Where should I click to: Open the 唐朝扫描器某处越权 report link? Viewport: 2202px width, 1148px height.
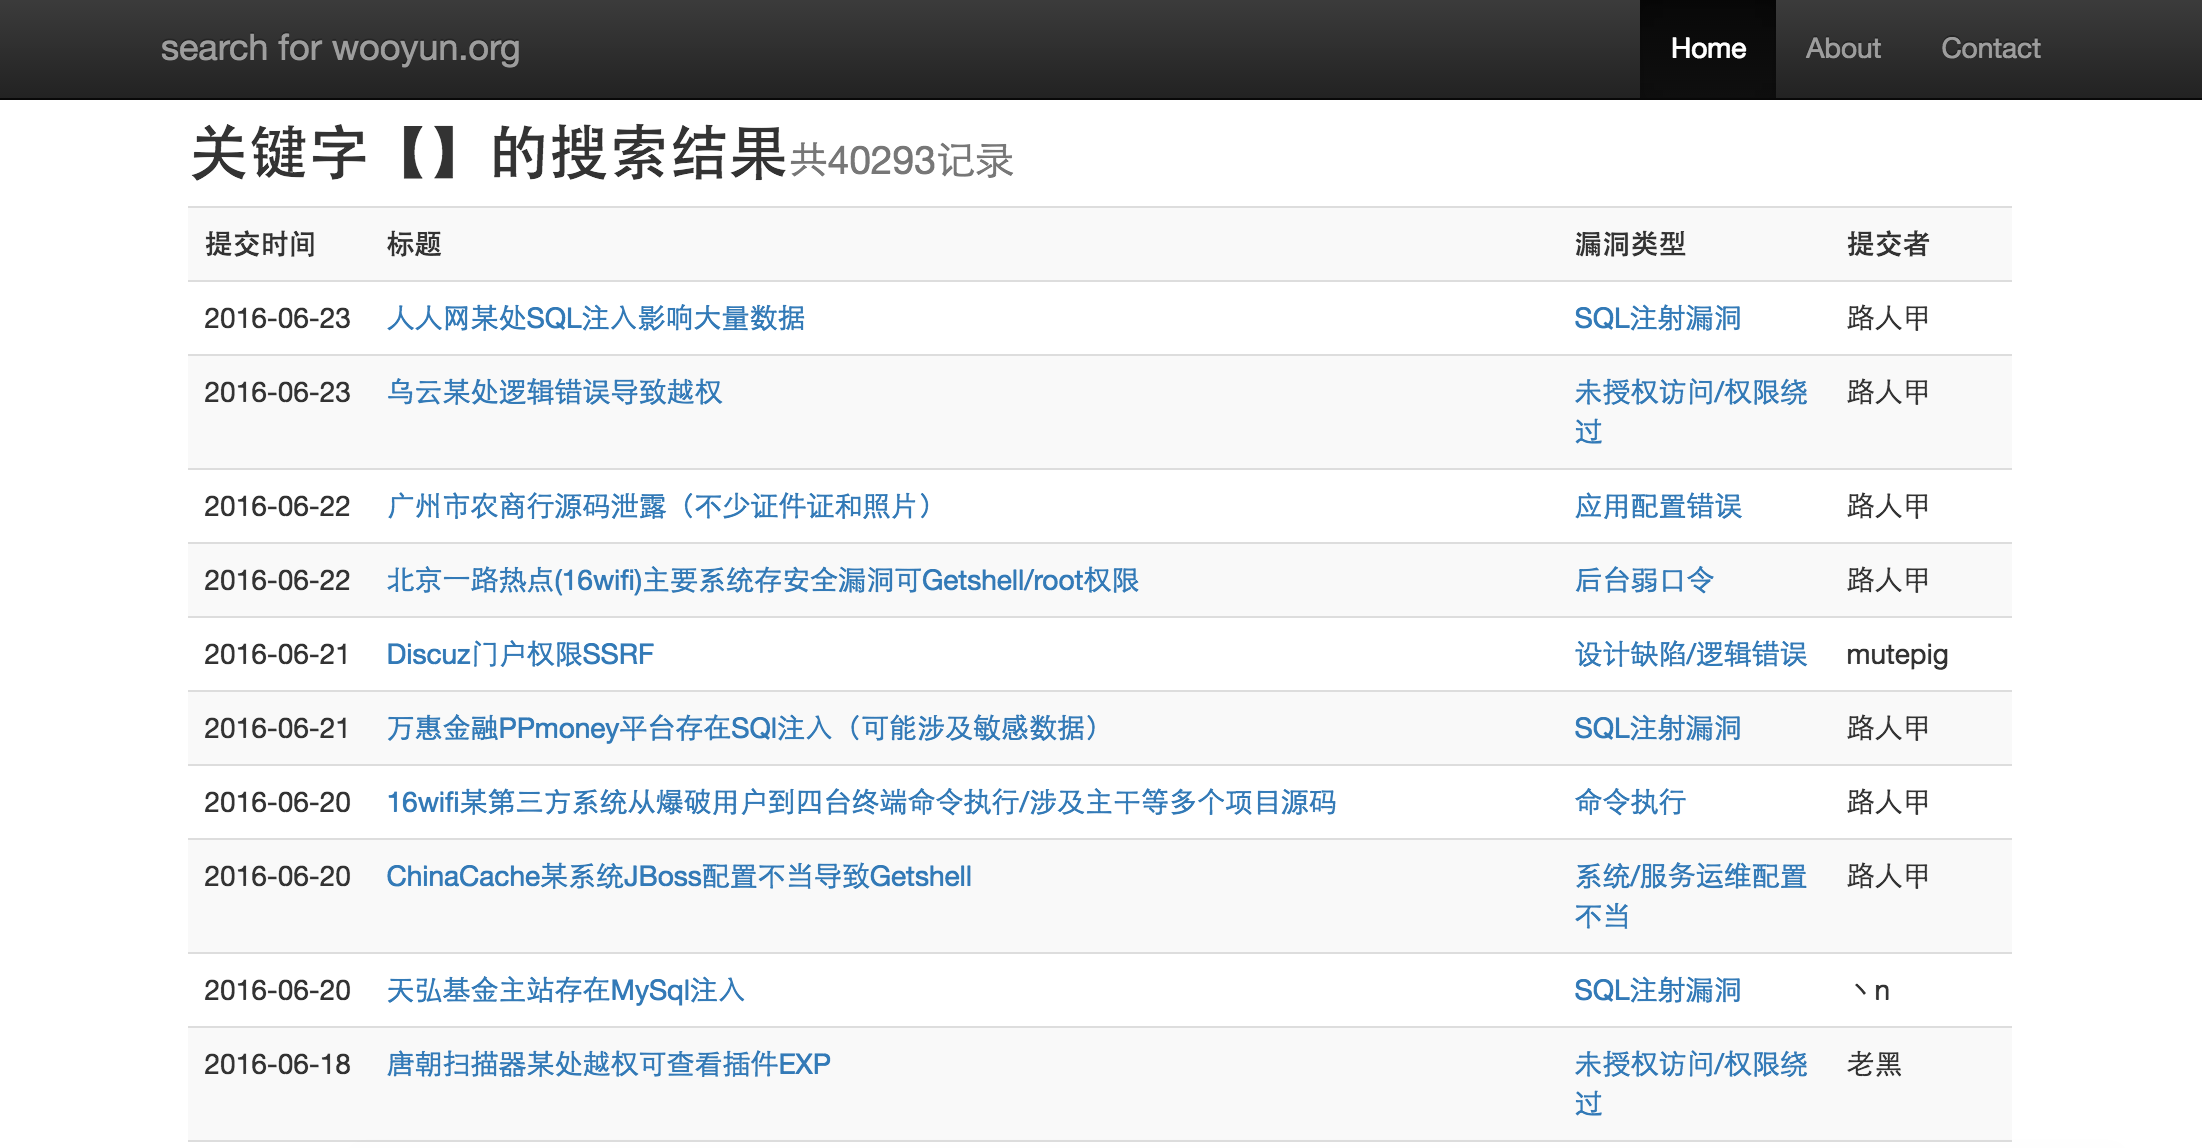coord(608,1065)
